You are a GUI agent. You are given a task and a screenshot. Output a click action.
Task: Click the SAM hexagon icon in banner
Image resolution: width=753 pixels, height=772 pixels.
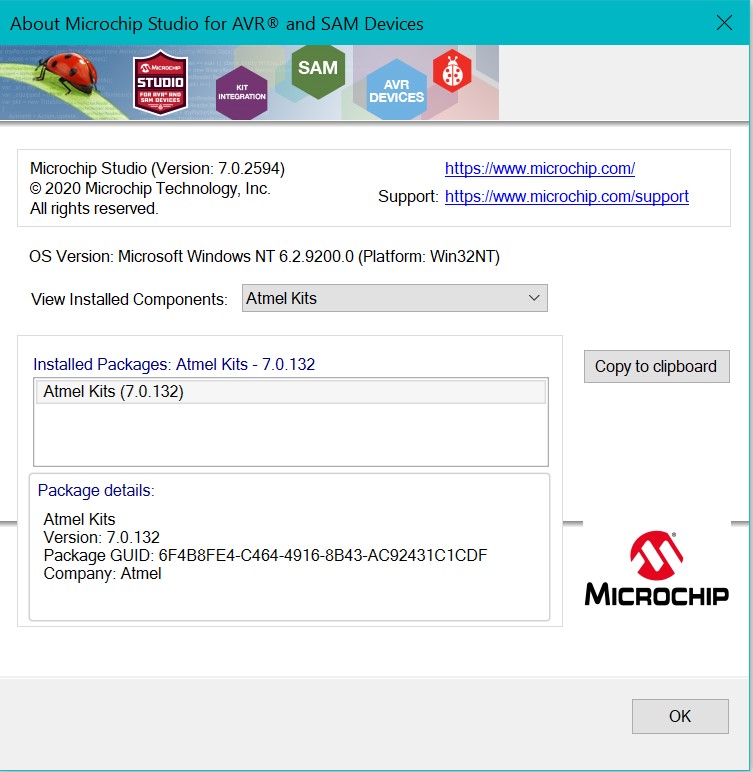click(318, 71)
